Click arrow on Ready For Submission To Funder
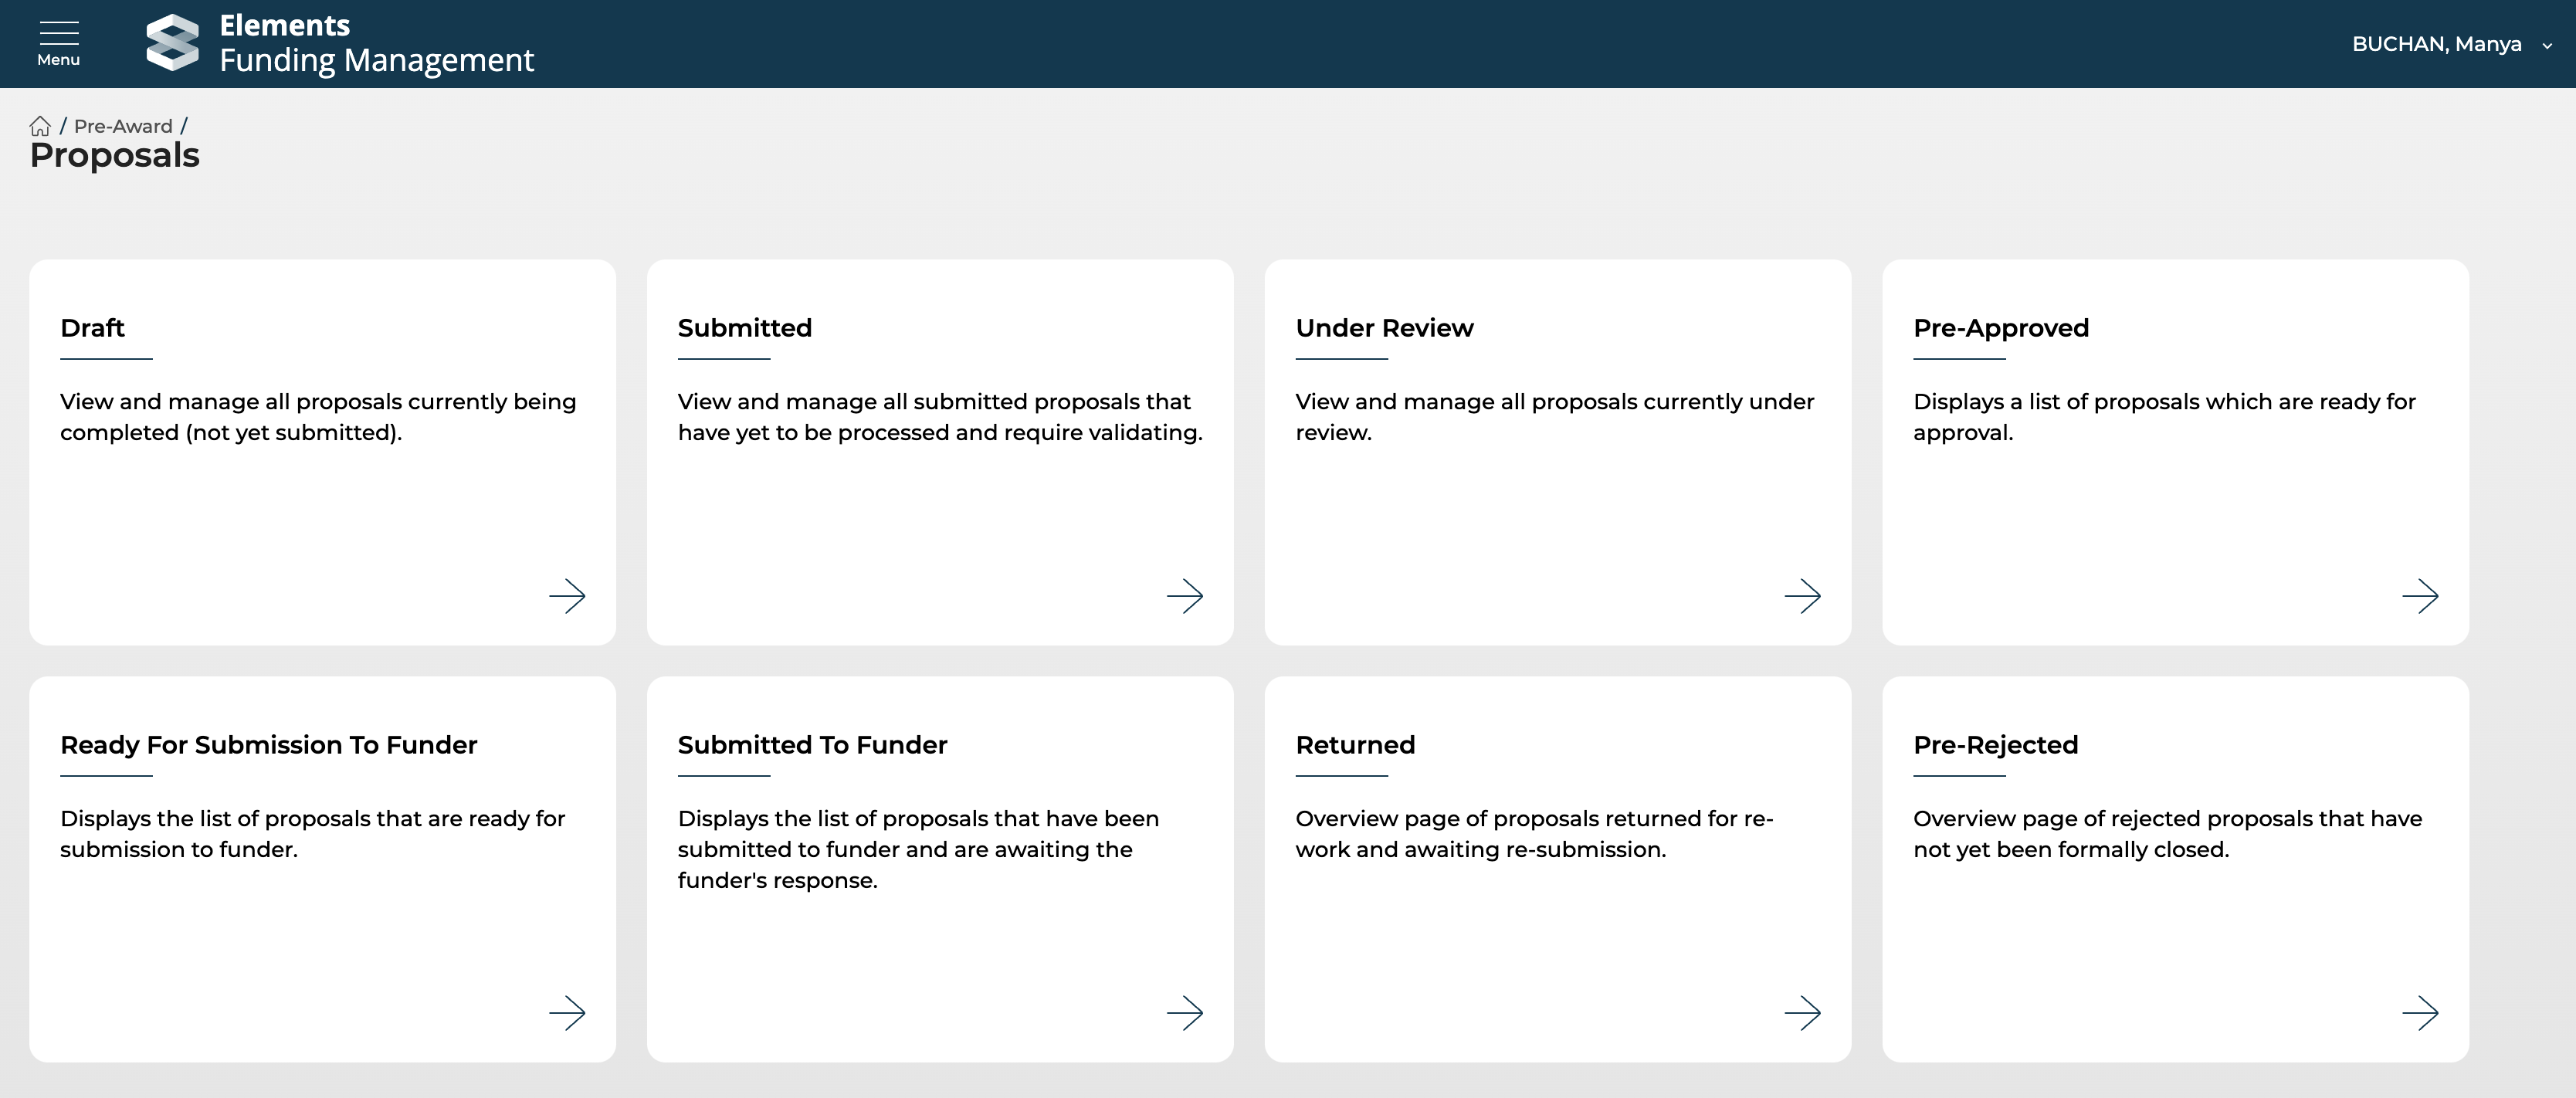The image size is (2576, 1098). (x=567, y=1013)
